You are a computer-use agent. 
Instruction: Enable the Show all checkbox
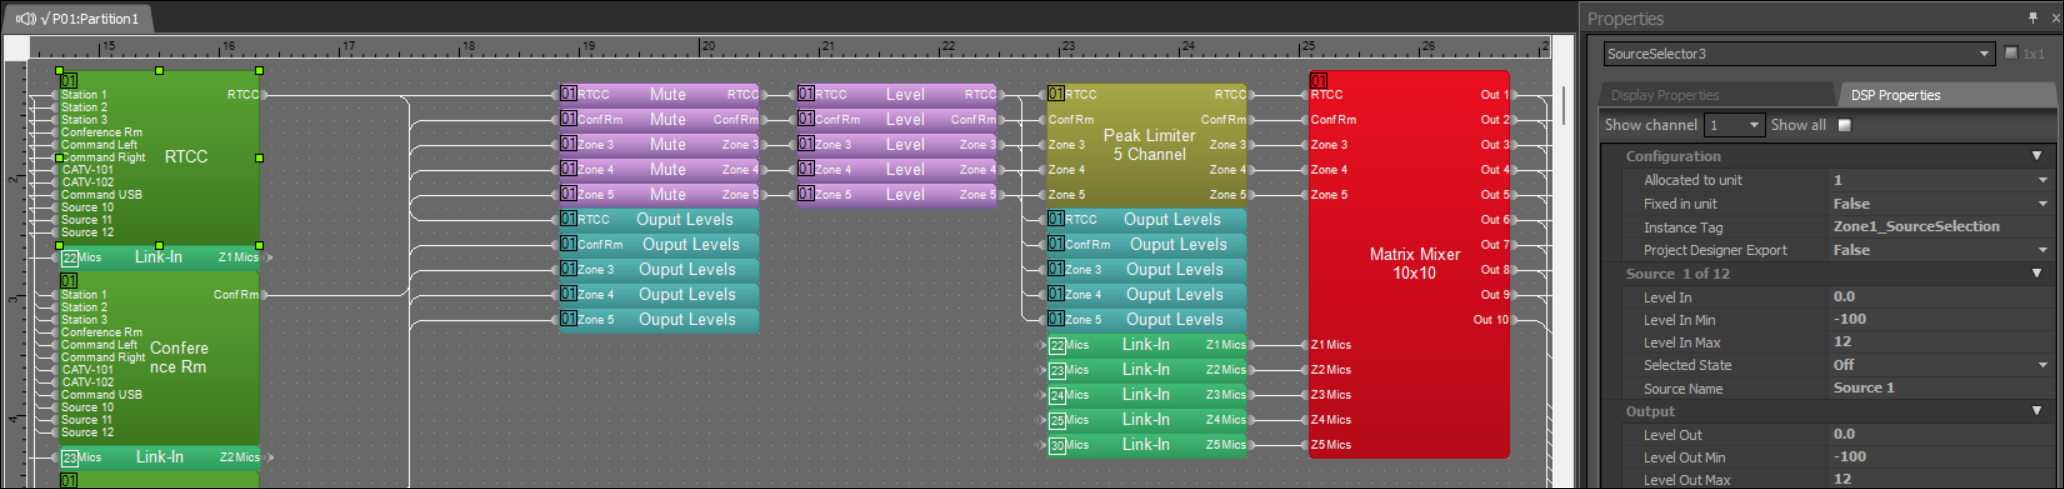click(x=1845, y=125)
